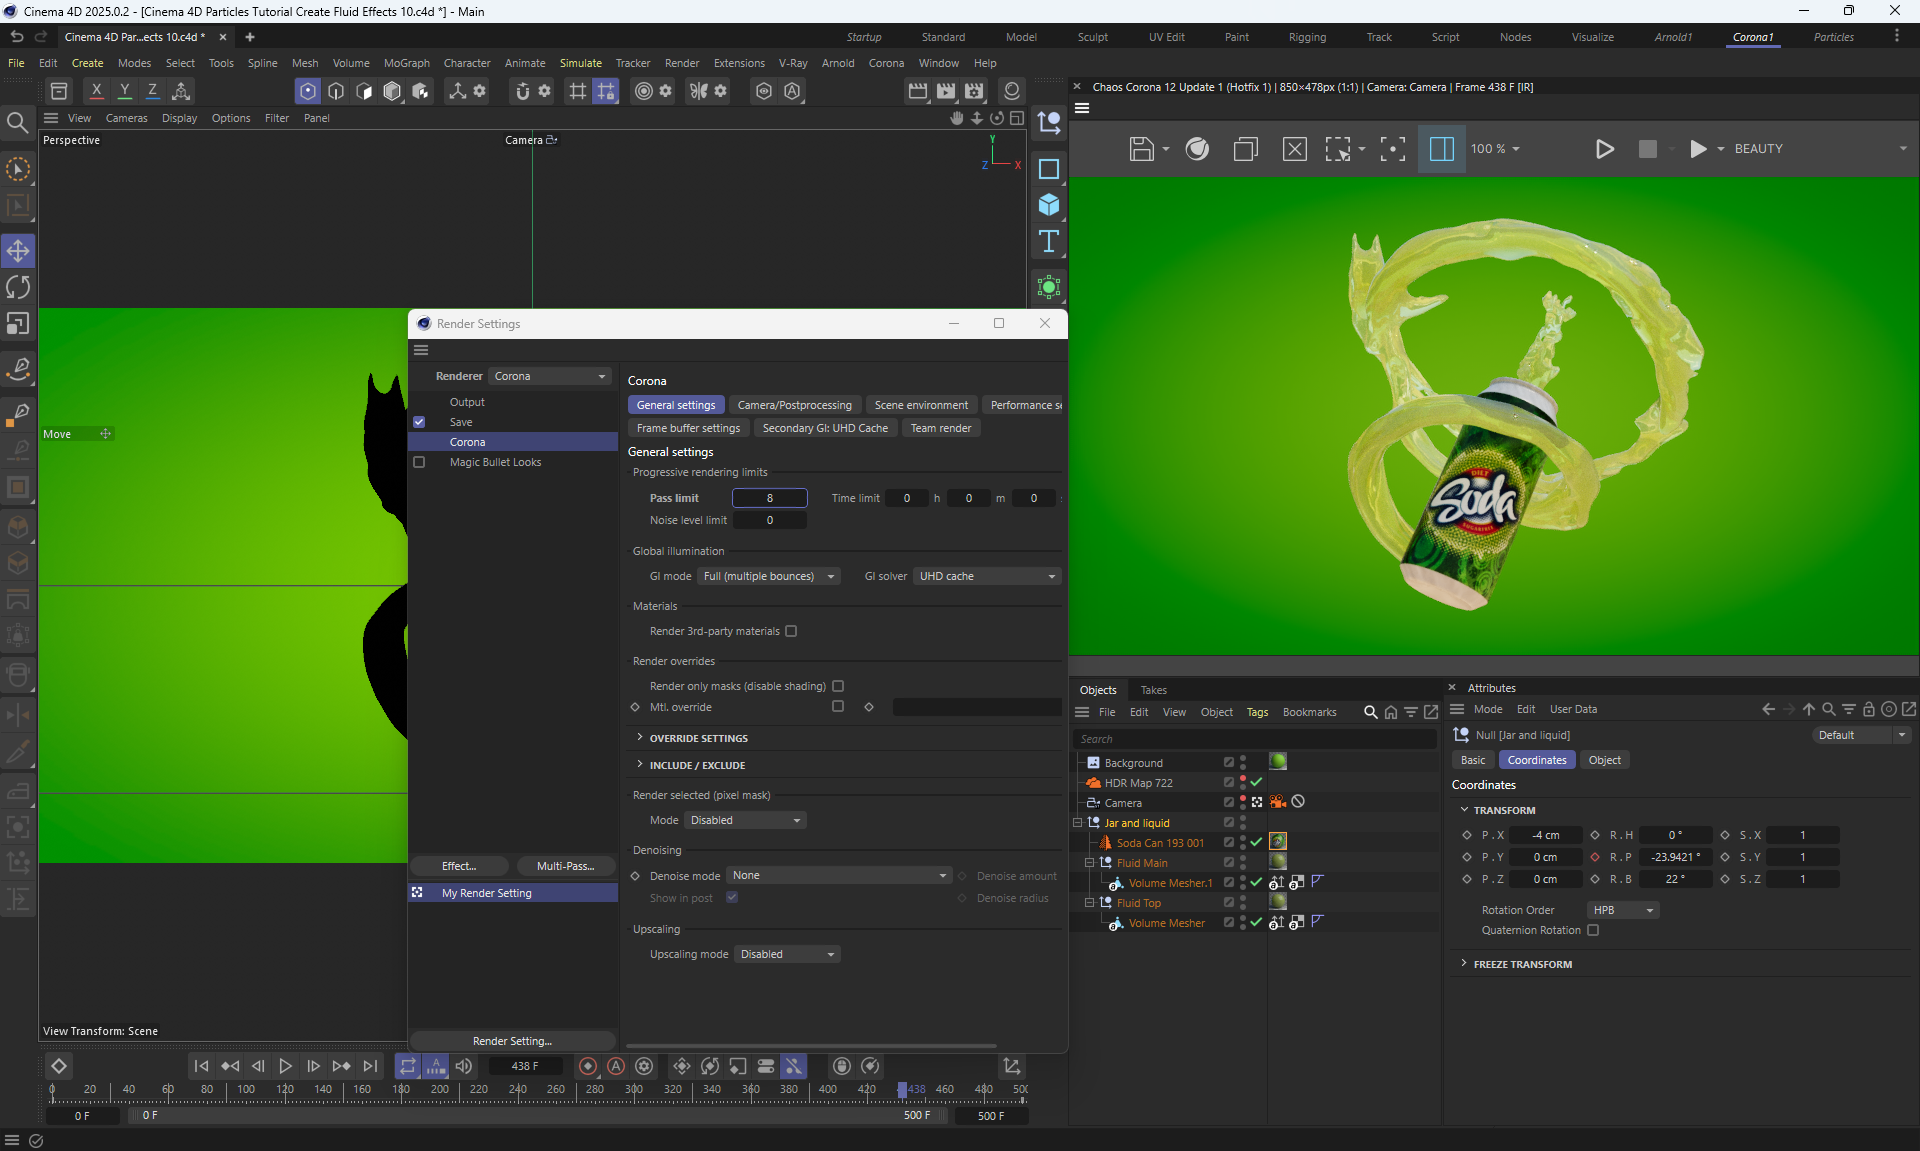Play the timeline animation forward
Screen dimensions: 1920x1151
pyautogui.click(x=285, y=1066)
